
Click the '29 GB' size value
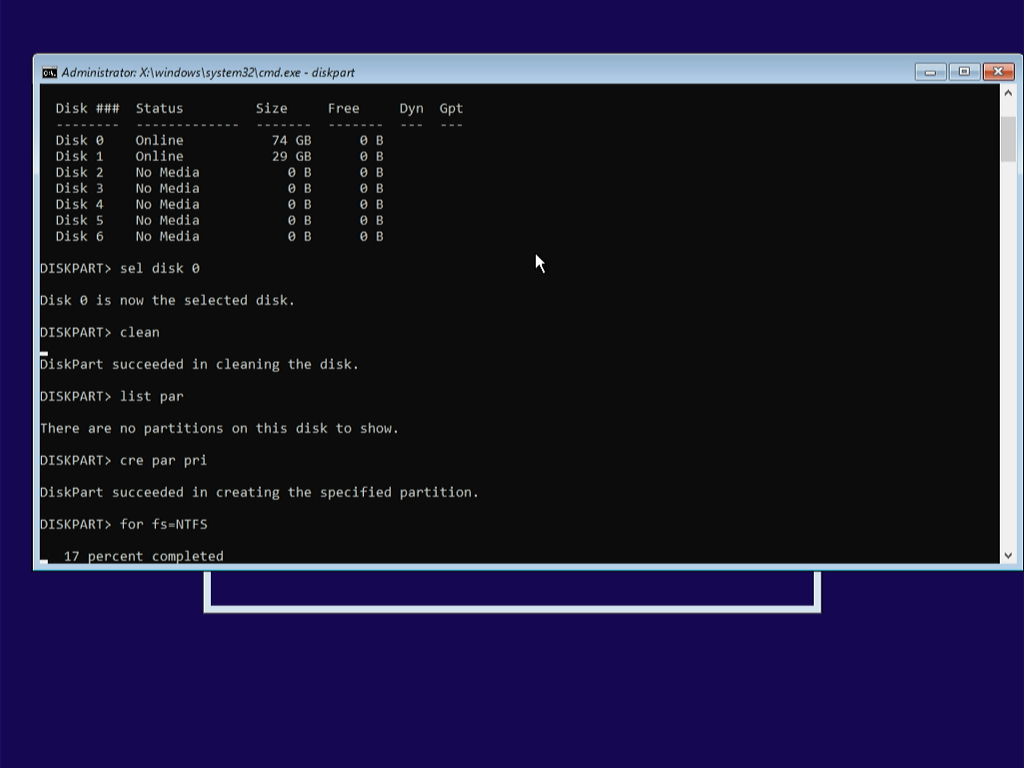point(291,156)
